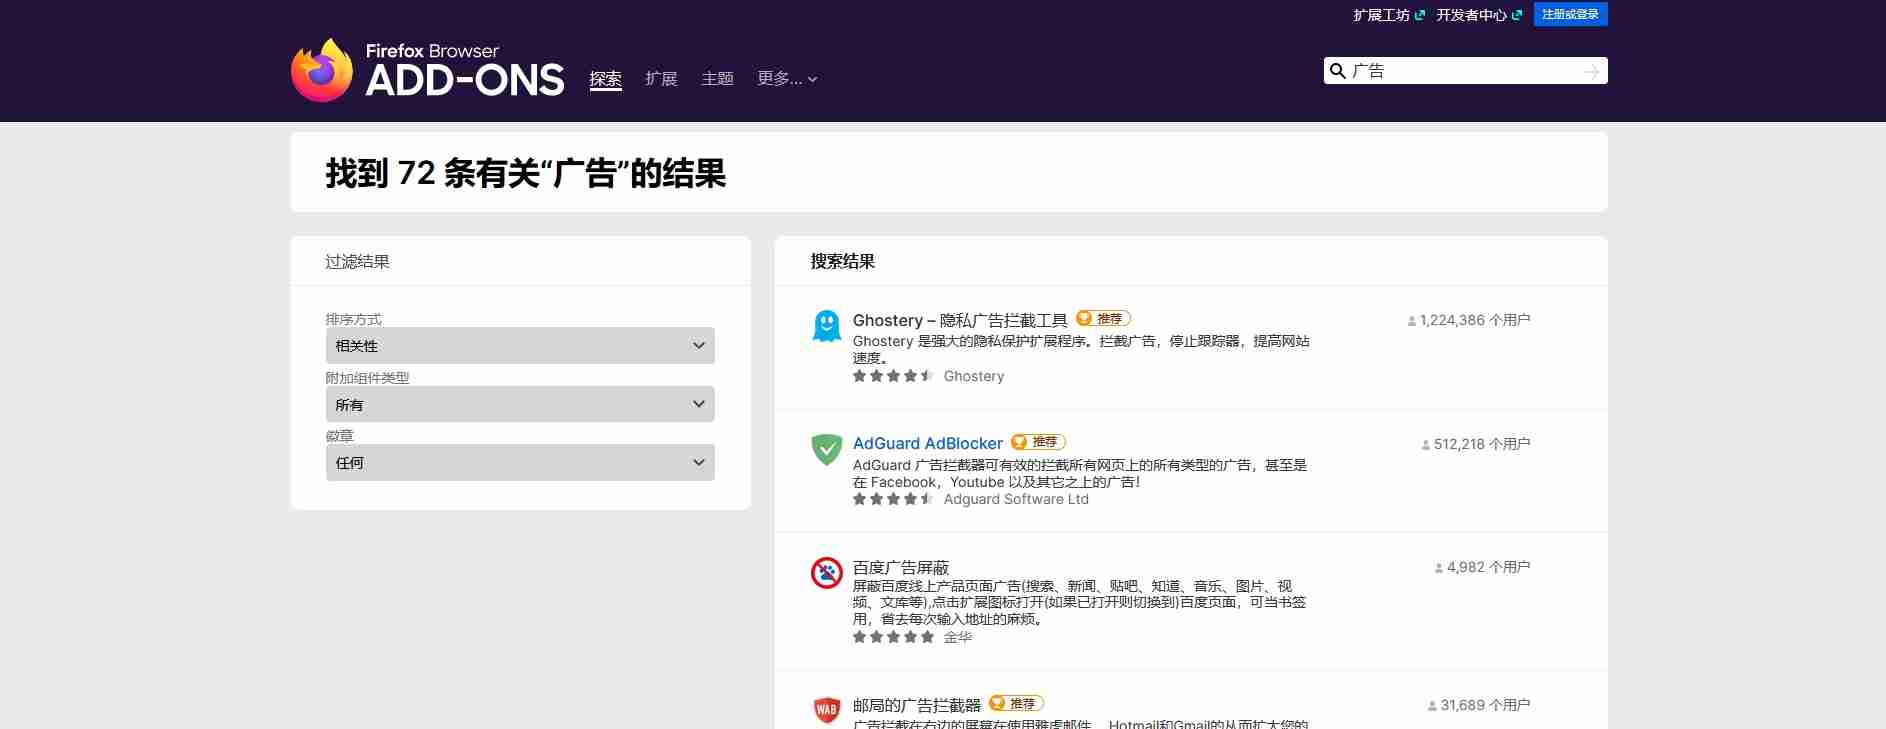Open Ghostery – 隐私广告拦截工具 result
This screenshot has width=1886, height=729.
click(x=960, y=320)
